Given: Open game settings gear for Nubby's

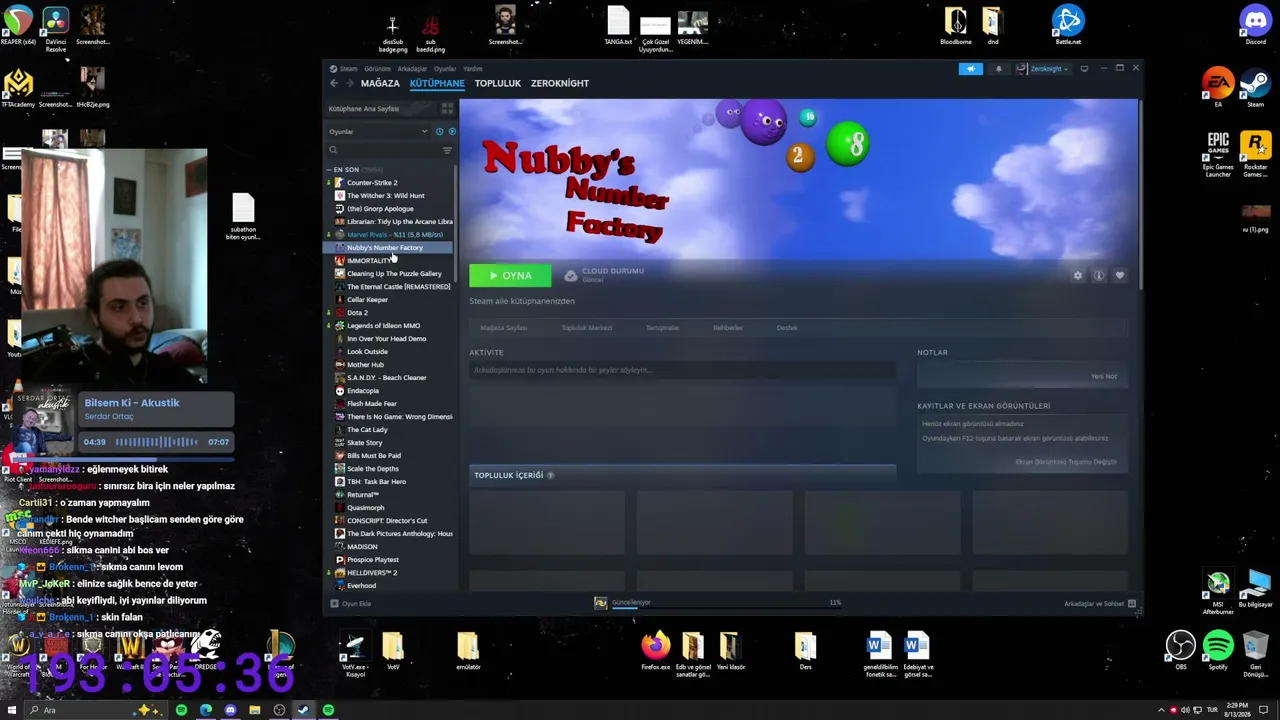Looking at the screenshot, I should (x=1077, y=275).
